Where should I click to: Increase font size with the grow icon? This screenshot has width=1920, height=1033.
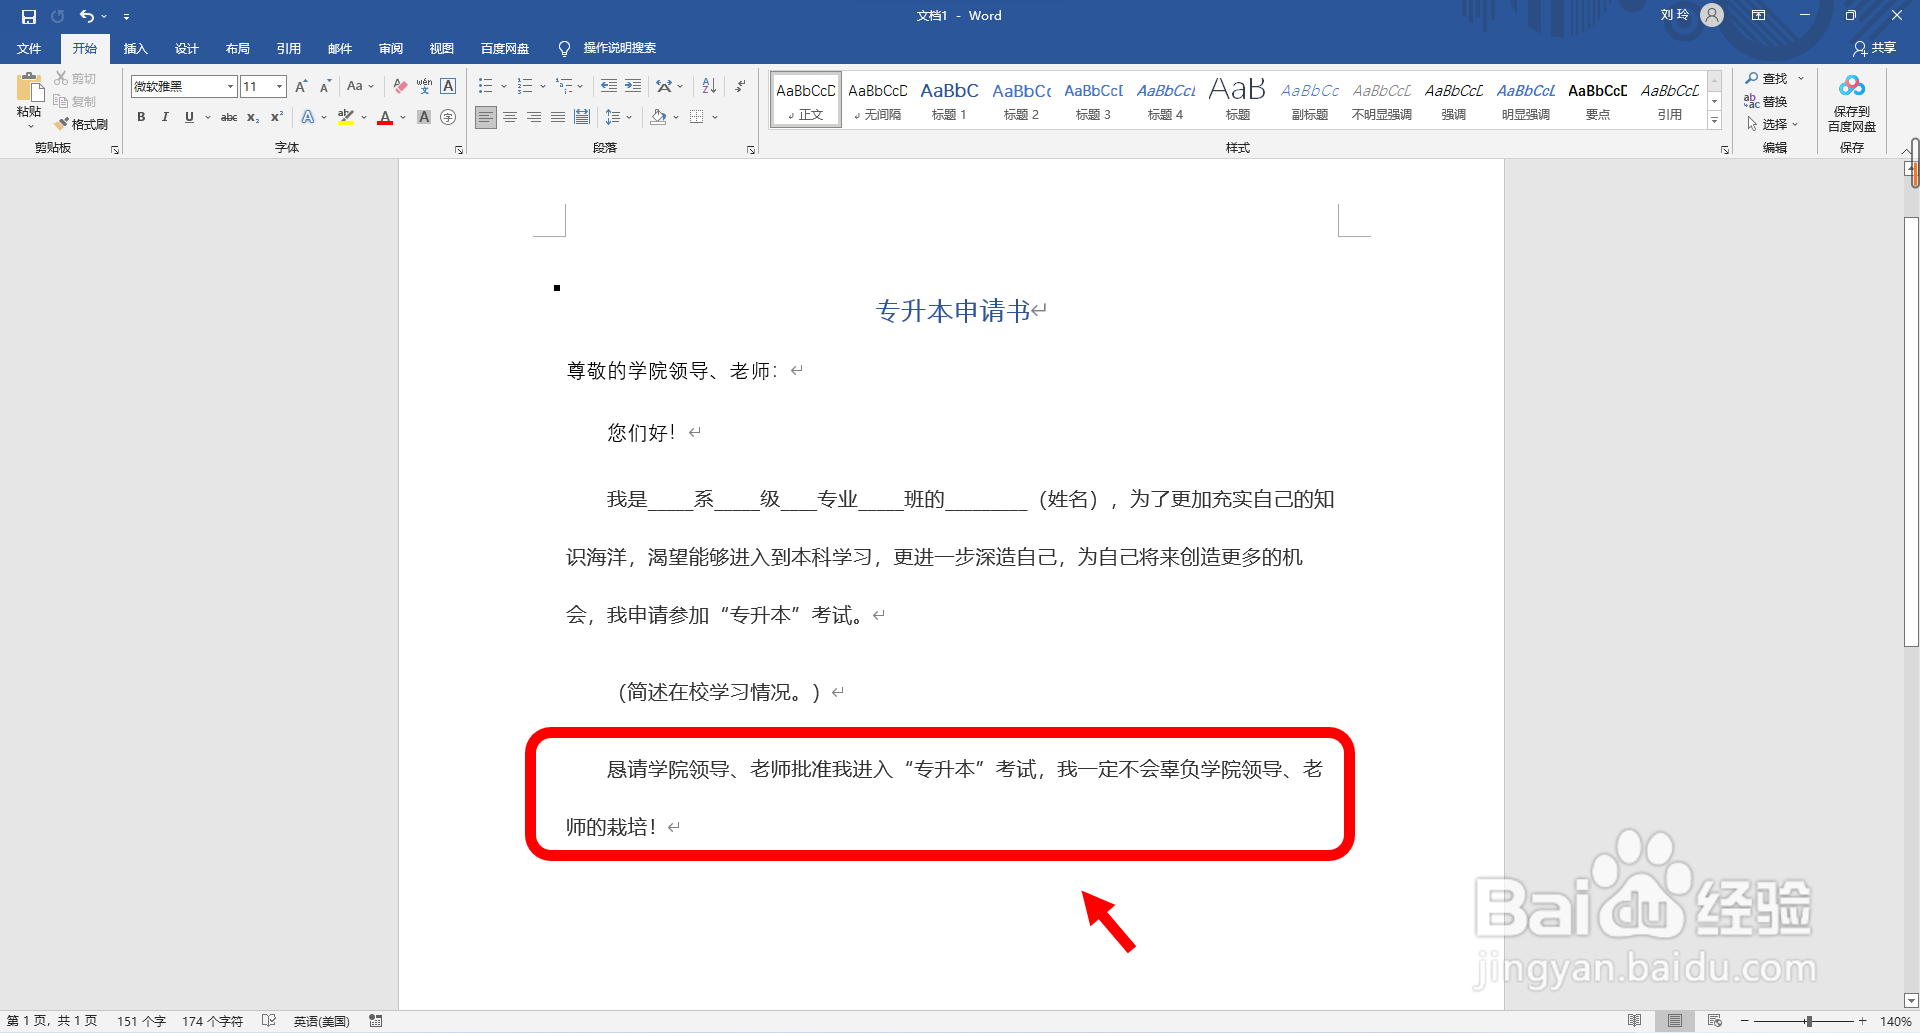(x=301, y=86)
